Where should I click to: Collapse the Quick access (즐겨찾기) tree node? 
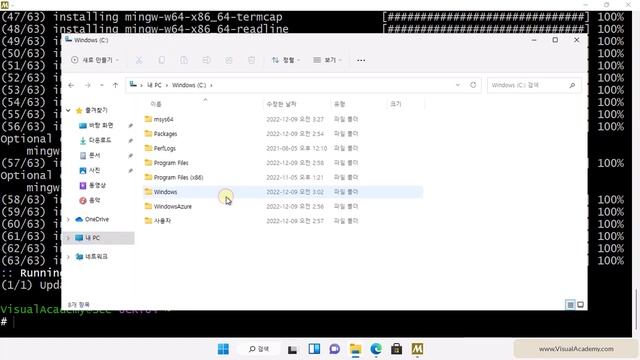(68, 110)
